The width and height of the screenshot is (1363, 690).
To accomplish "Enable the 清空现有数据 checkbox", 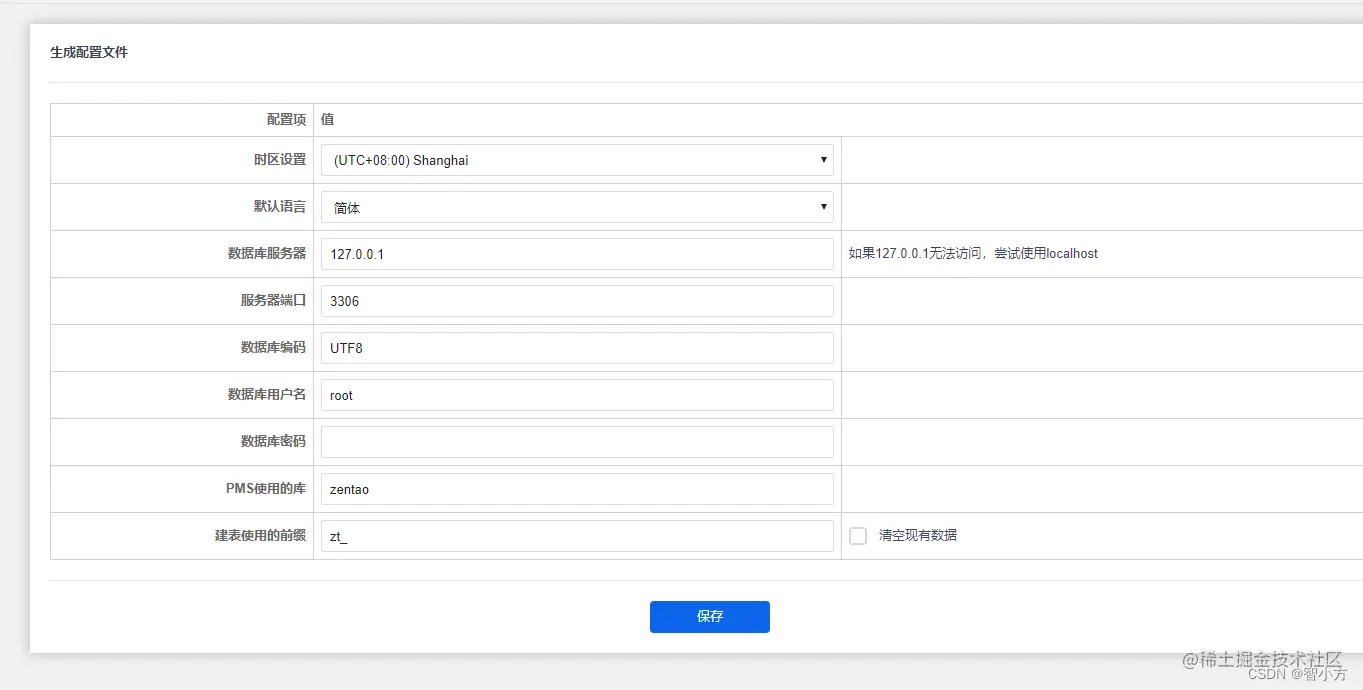I will click(858, 536).
